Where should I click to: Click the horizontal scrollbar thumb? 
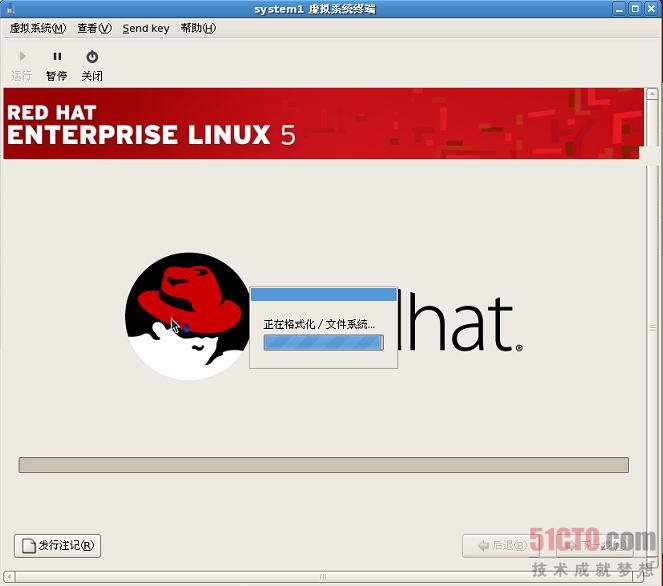[323, 577]
